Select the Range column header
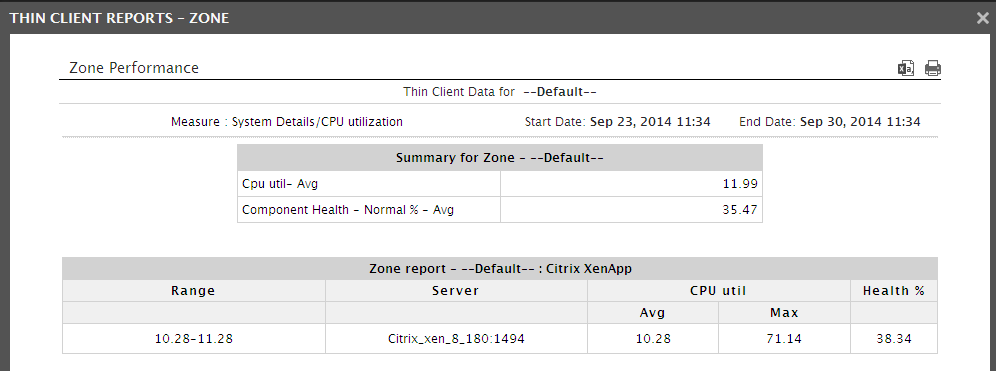Screen dimensions: 996x371 point(193,291)
